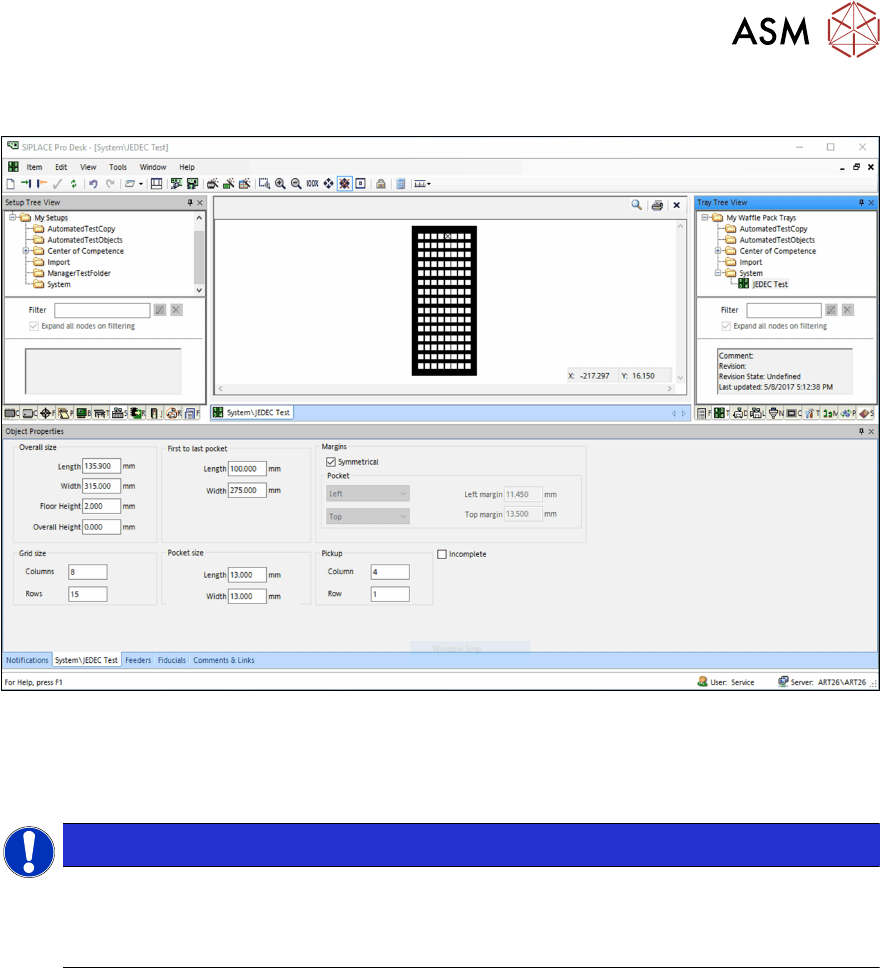The image size is (880, 968).
Task: Click the padlock icon in the toolbar
Action: tap(381, 184)
